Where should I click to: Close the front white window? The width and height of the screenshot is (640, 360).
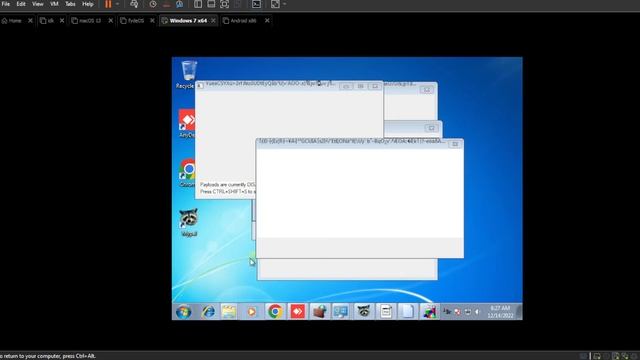pyautogui.click(x=455, y=144)
